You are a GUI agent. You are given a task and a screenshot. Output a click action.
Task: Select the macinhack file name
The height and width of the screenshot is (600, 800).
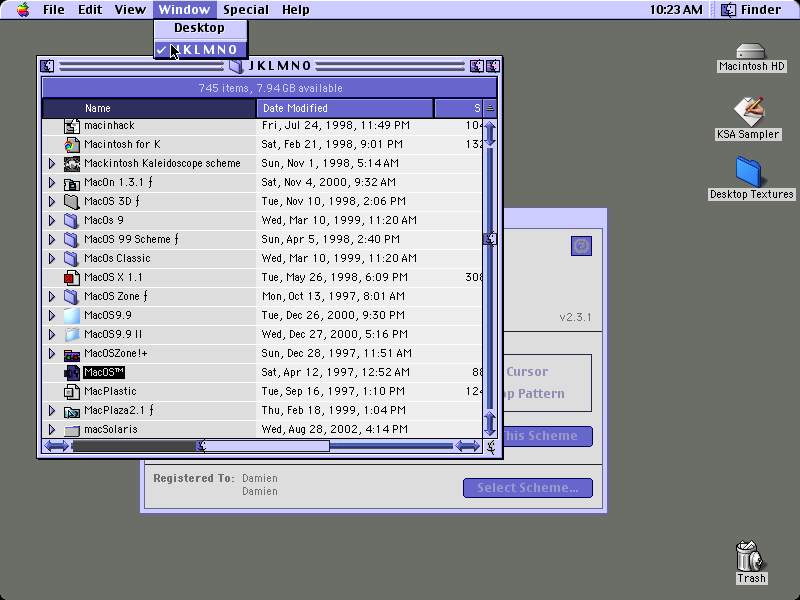click(x=109, y=126)
